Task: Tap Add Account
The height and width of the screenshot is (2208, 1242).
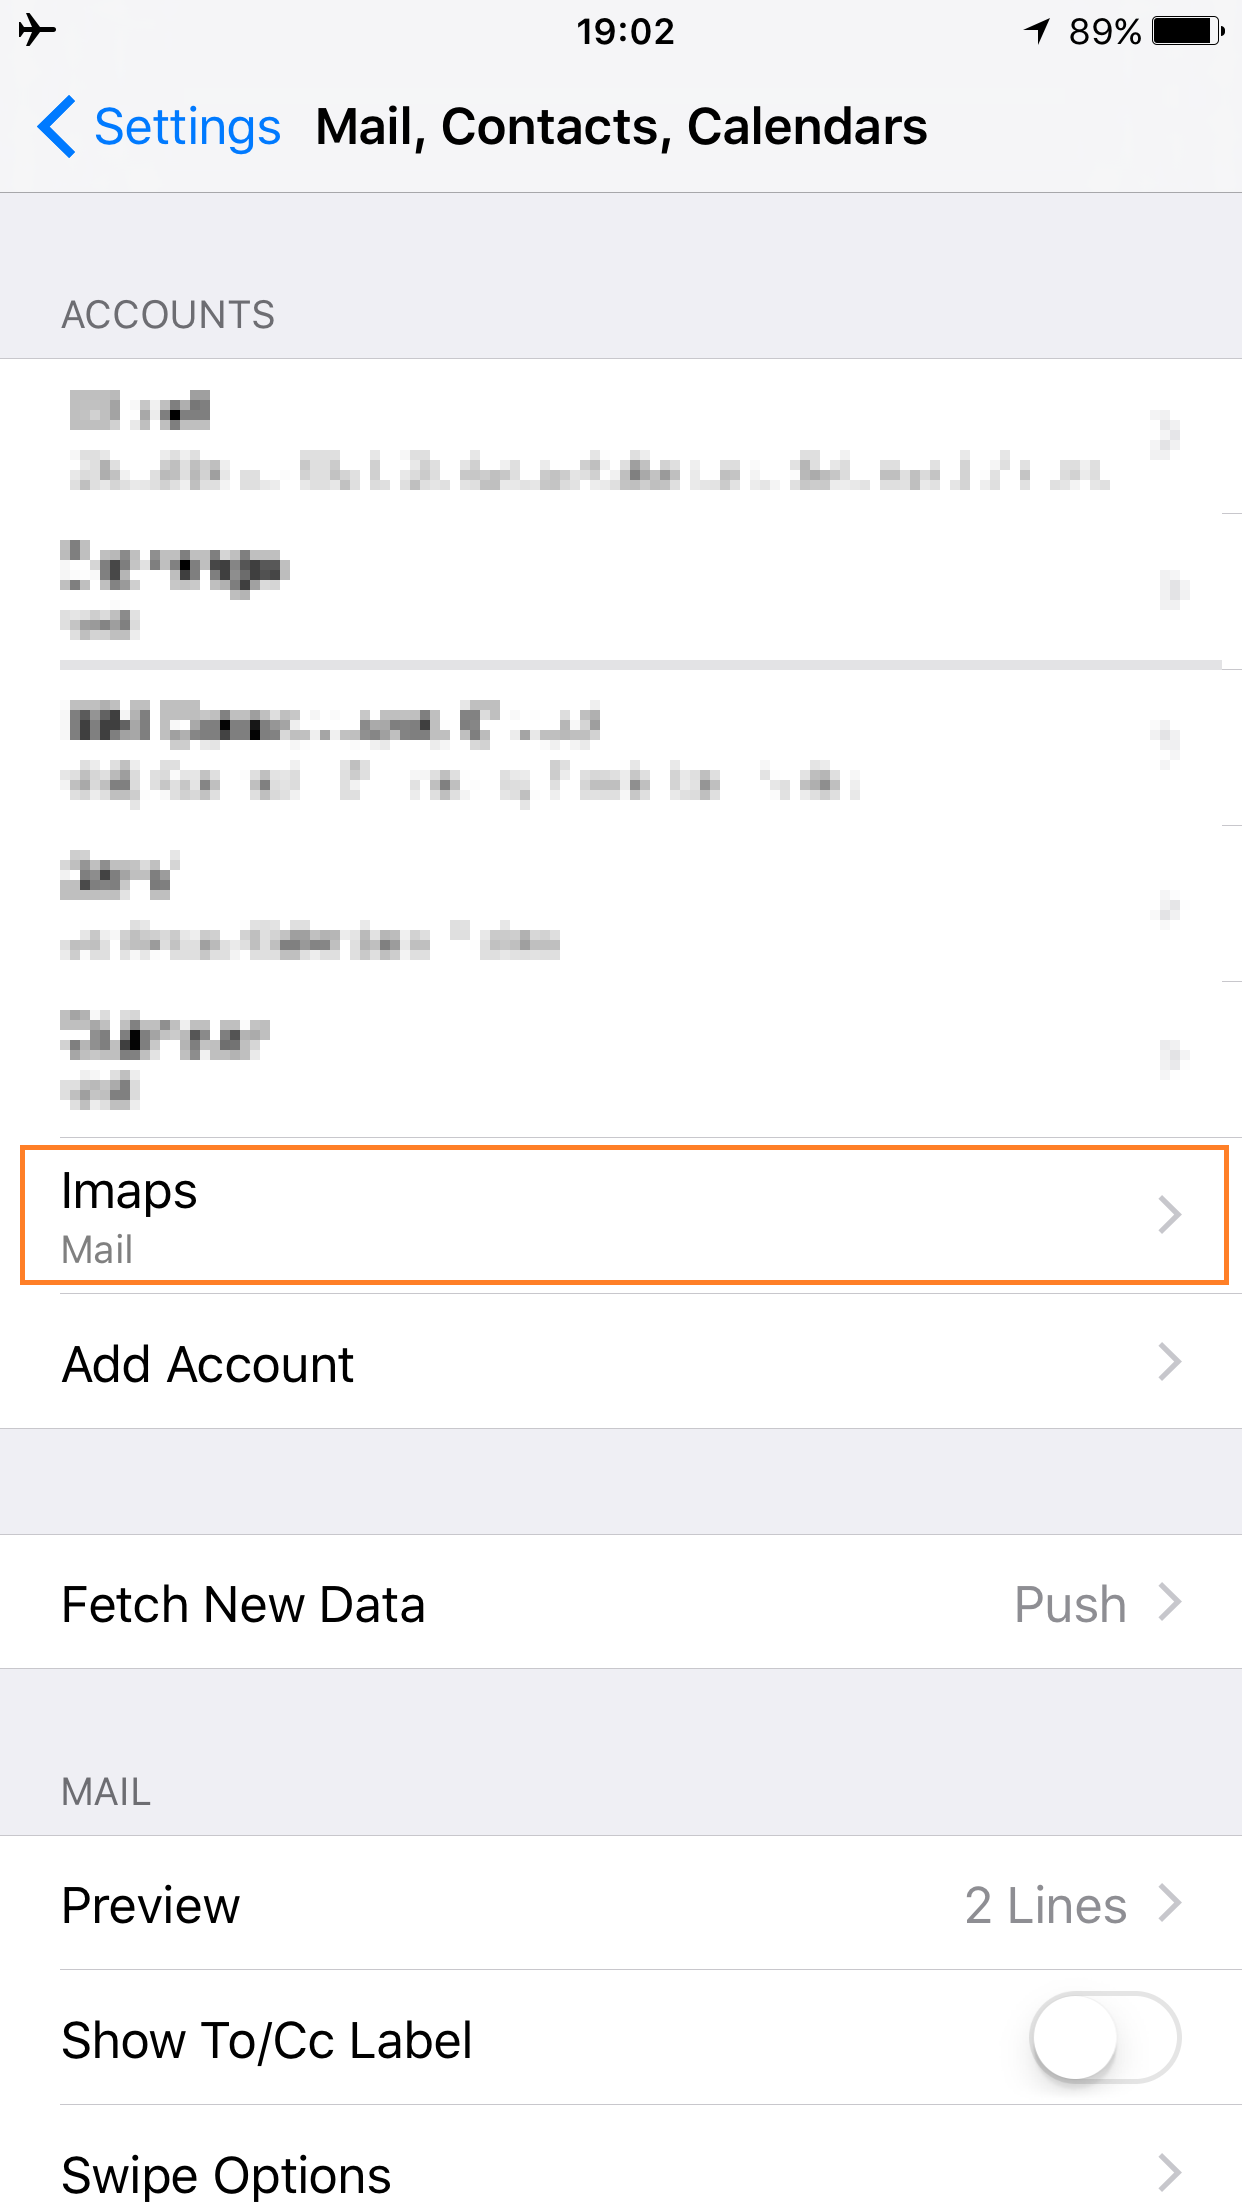Action: 208,1364
